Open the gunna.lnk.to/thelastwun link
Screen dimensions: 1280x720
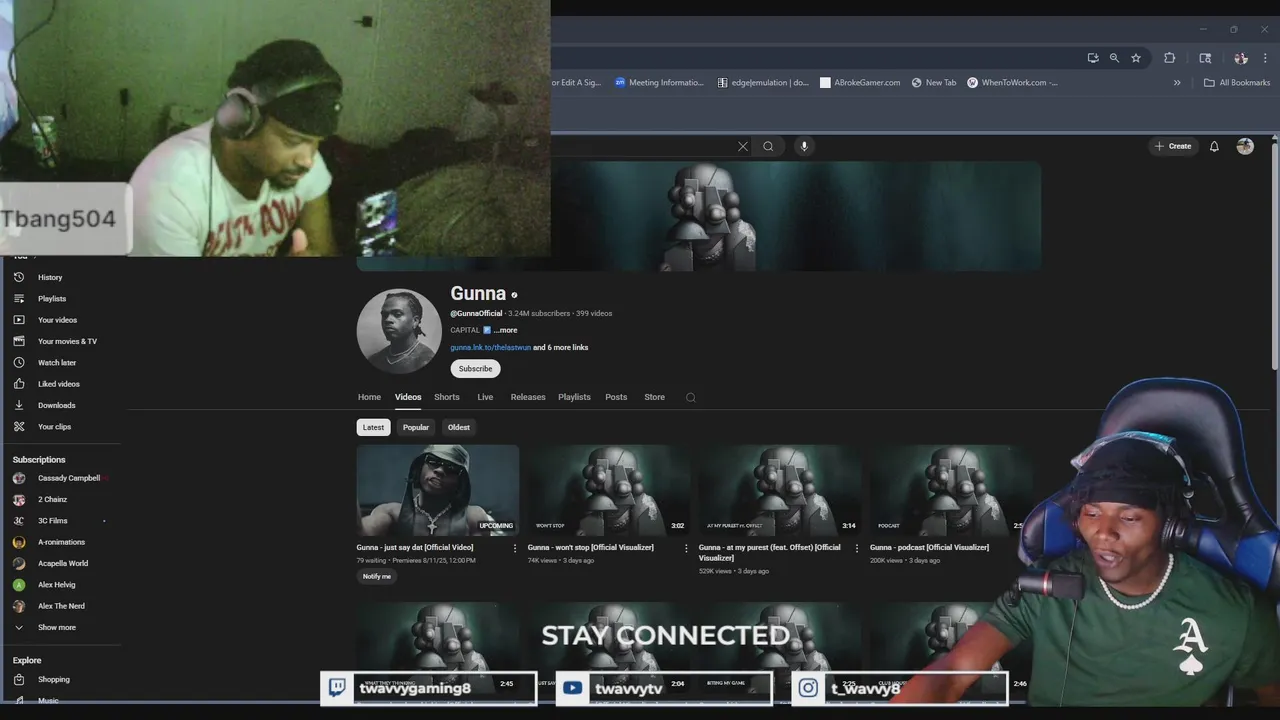point(490,347)
